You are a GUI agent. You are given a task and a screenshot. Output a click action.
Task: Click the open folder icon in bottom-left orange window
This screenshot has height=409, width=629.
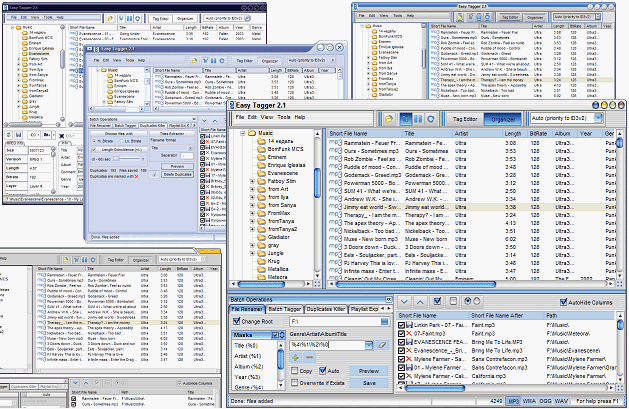(x=66, y=260)
